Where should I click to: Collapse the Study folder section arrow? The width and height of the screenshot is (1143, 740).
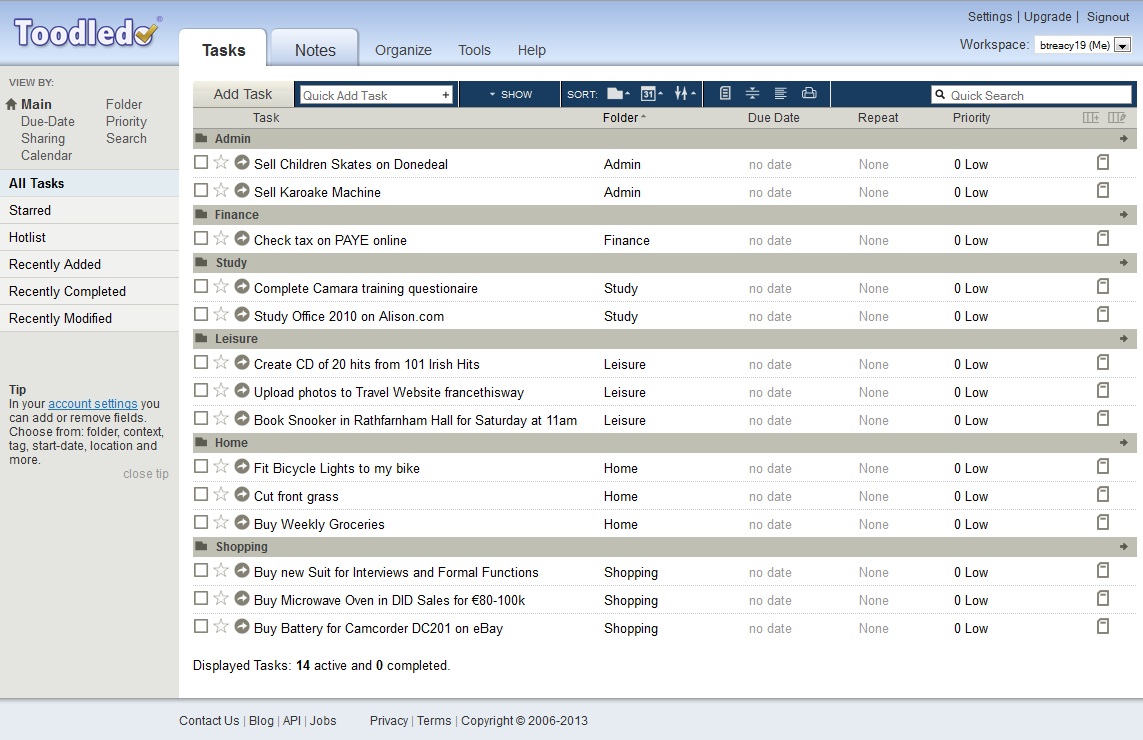pyautogui.click(x=1123, y=262)
